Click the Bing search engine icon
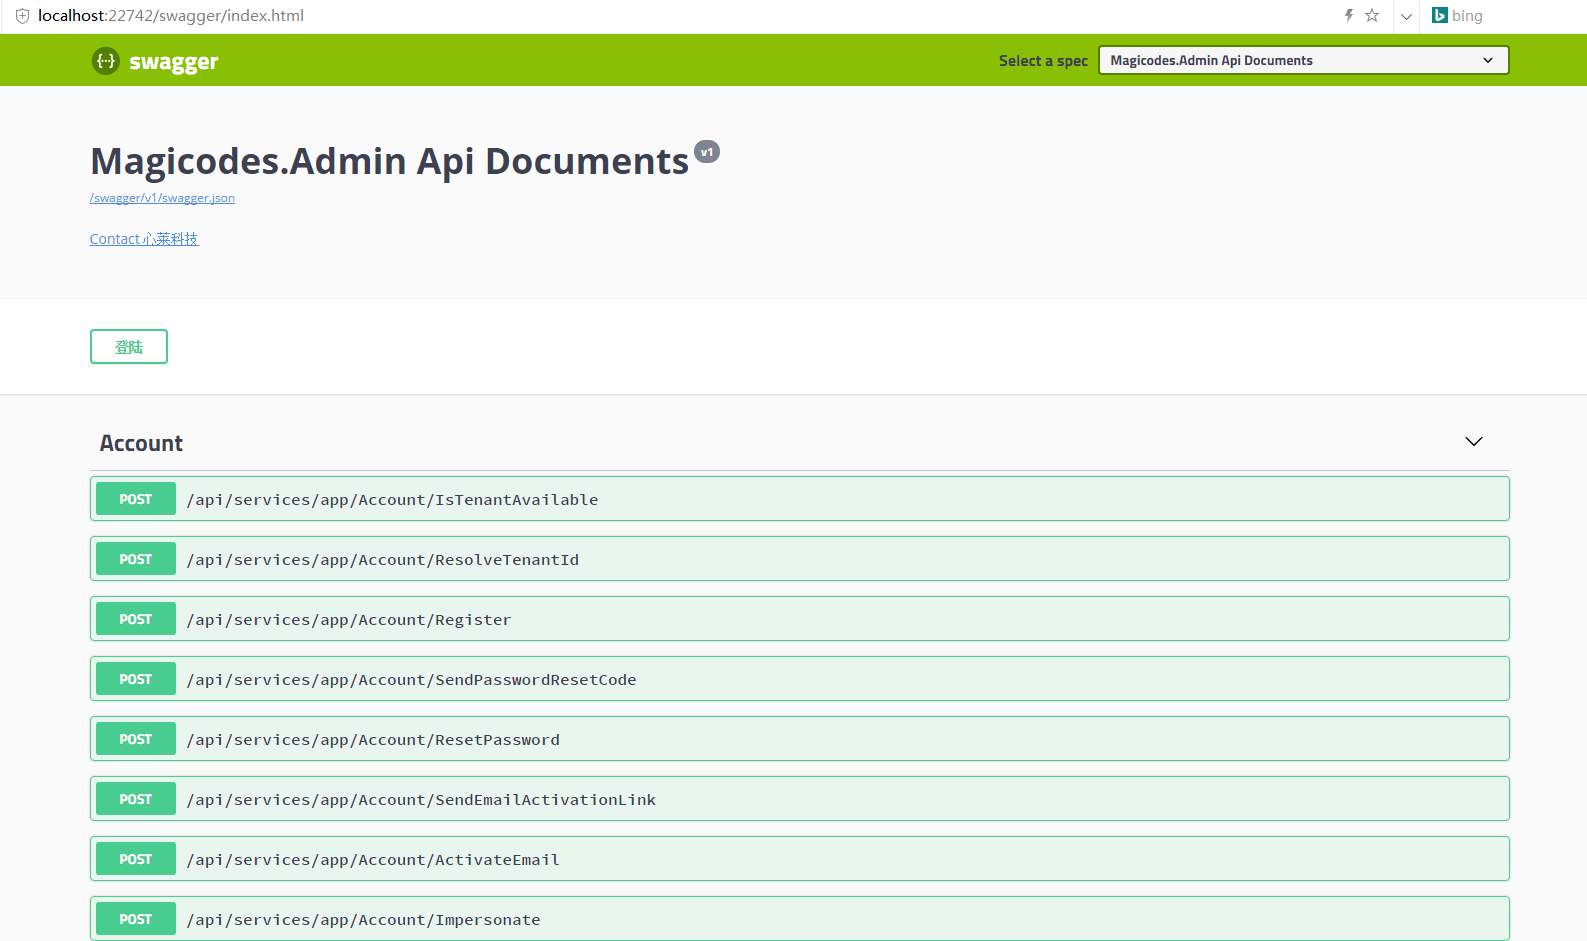The width and height of the screenshot is (1587, 941). (x=1439, y=15)
